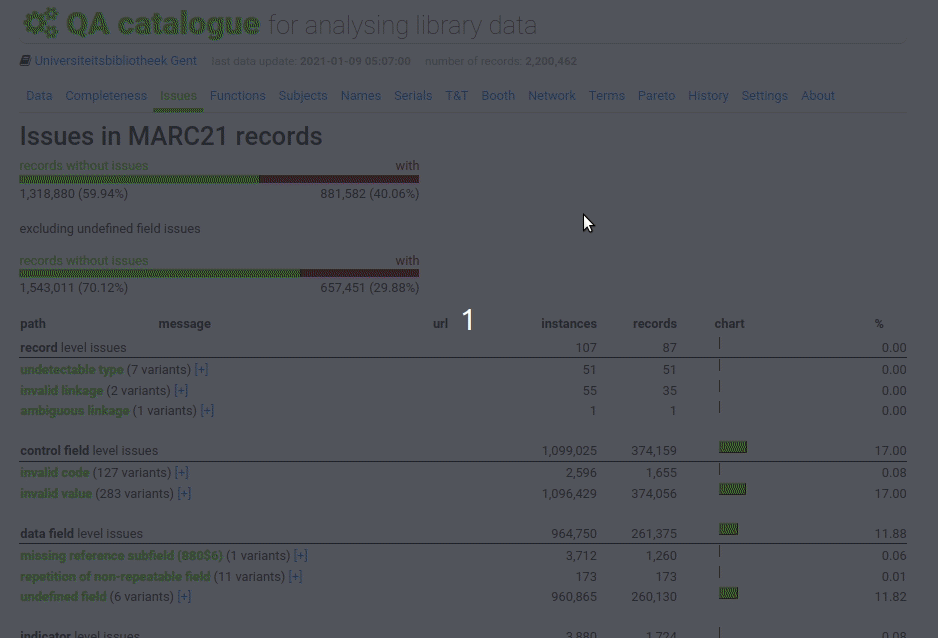Click the progress bar excluding undefined field issues
938x638 pixels.
[x=219, y=273]
